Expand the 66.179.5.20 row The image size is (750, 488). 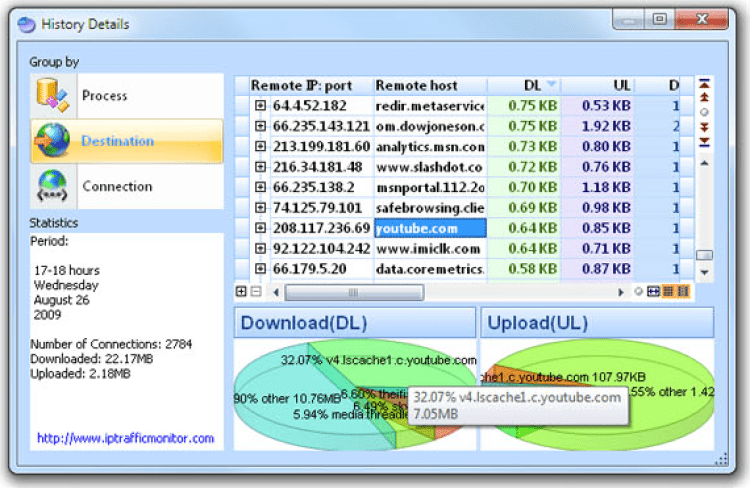coord(260,268)
